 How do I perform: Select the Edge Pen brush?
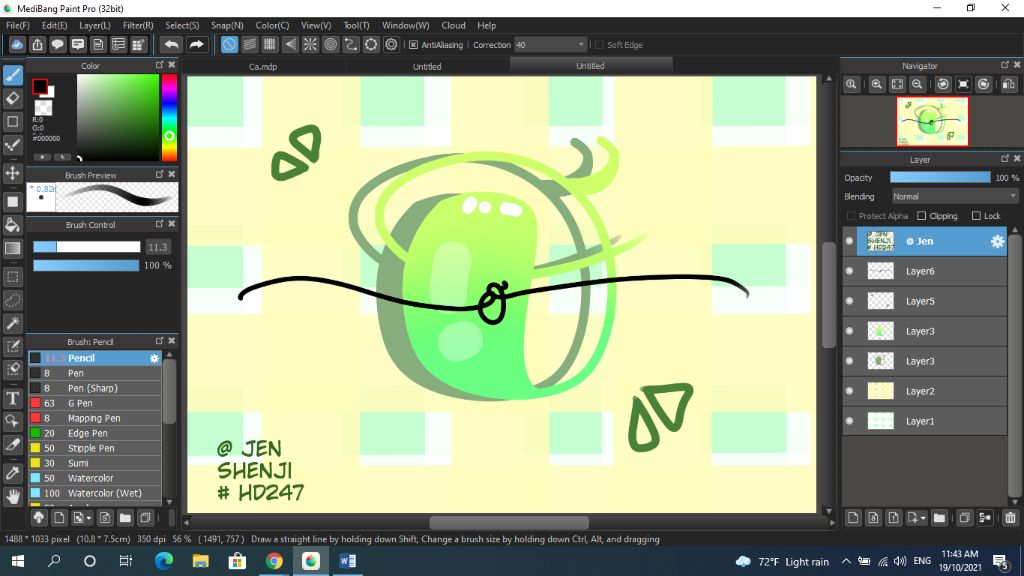(95, 433)
